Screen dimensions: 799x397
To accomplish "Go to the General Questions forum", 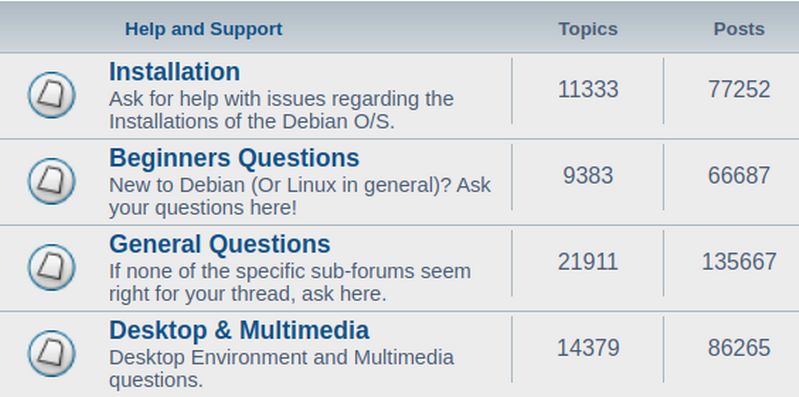I will [220, 244].
